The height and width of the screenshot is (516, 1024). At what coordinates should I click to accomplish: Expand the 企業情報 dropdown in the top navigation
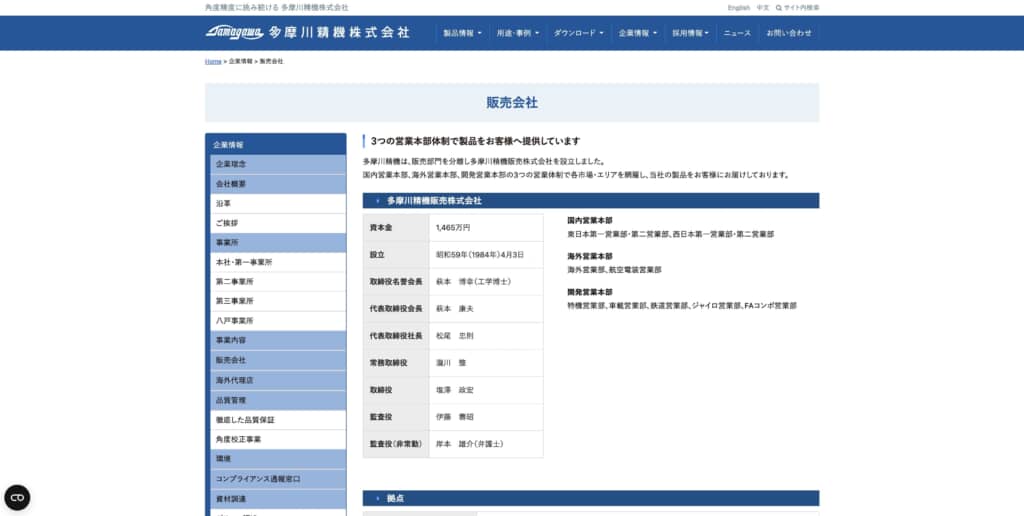pyautogui.click(x=638, y=33)
